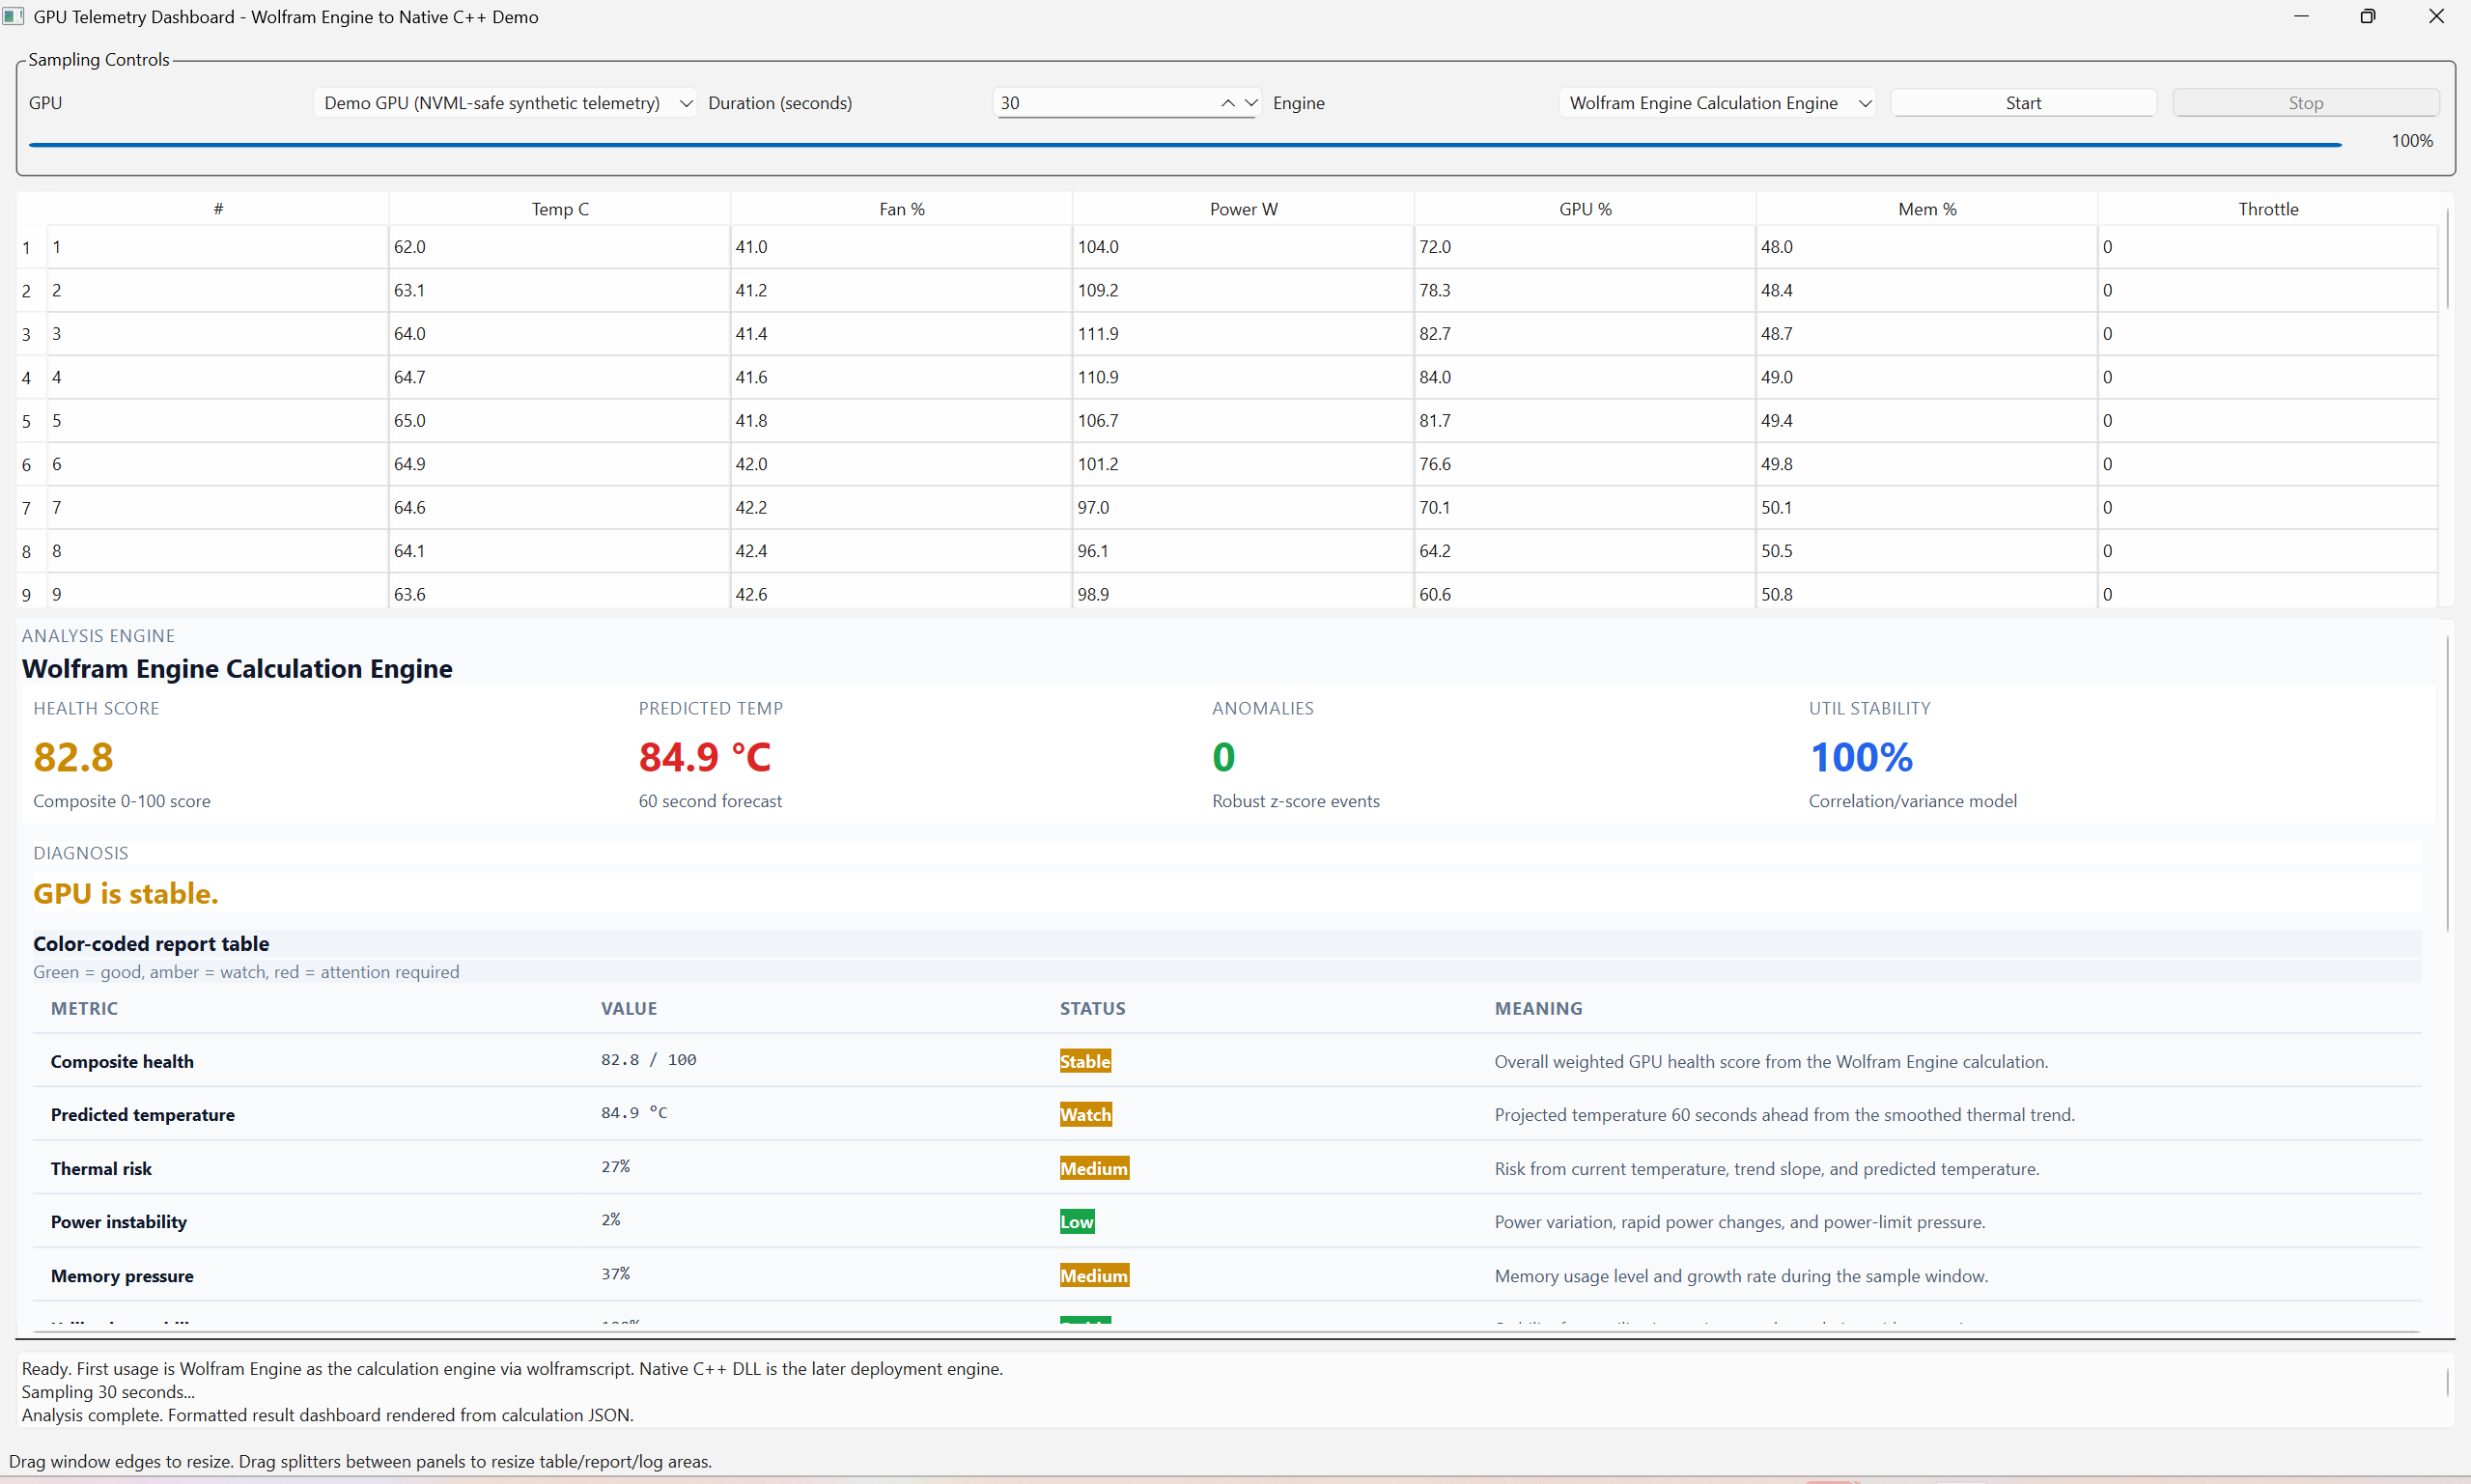Click the Predicted temperature metric label

tap(143, 1114)
